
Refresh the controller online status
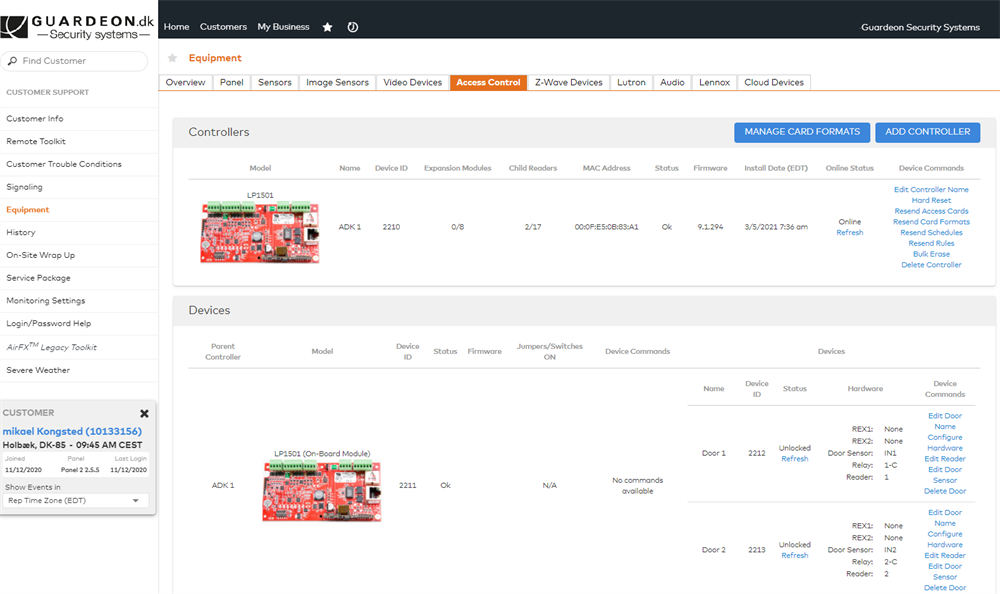click(849, 233)
